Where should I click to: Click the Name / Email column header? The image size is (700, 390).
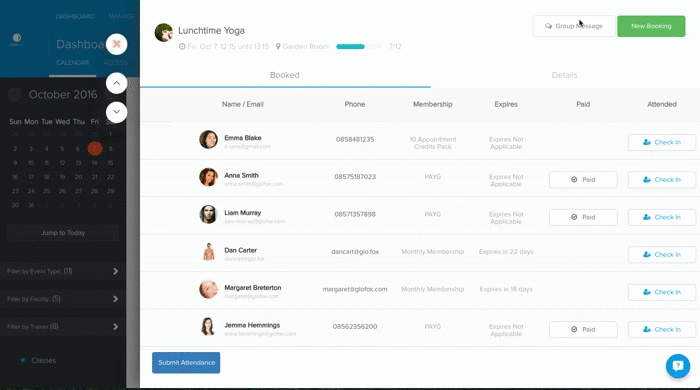tap(243, 104)
